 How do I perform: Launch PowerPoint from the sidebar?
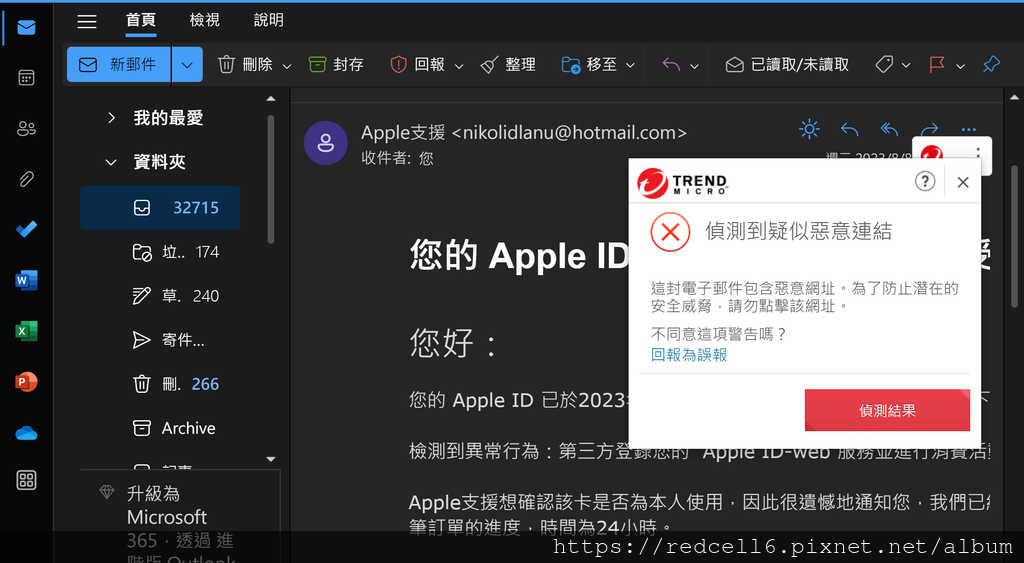pyautogui.click(x=26, y=381)
